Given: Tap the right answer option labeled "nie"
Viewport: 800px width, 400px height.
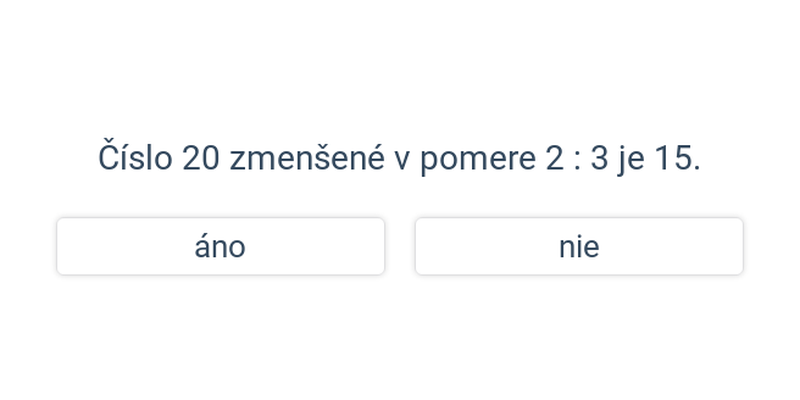Looking at the screenshot, I should coord(579,246).
